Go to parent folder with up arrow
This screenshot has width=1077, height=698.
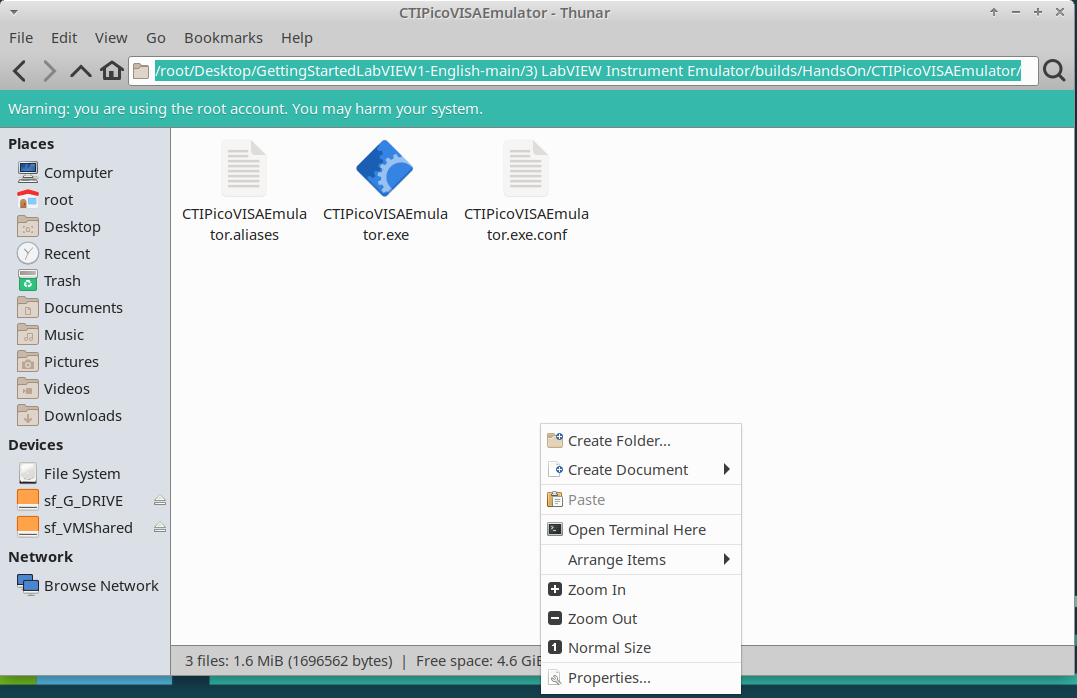[x=80, y=71]
